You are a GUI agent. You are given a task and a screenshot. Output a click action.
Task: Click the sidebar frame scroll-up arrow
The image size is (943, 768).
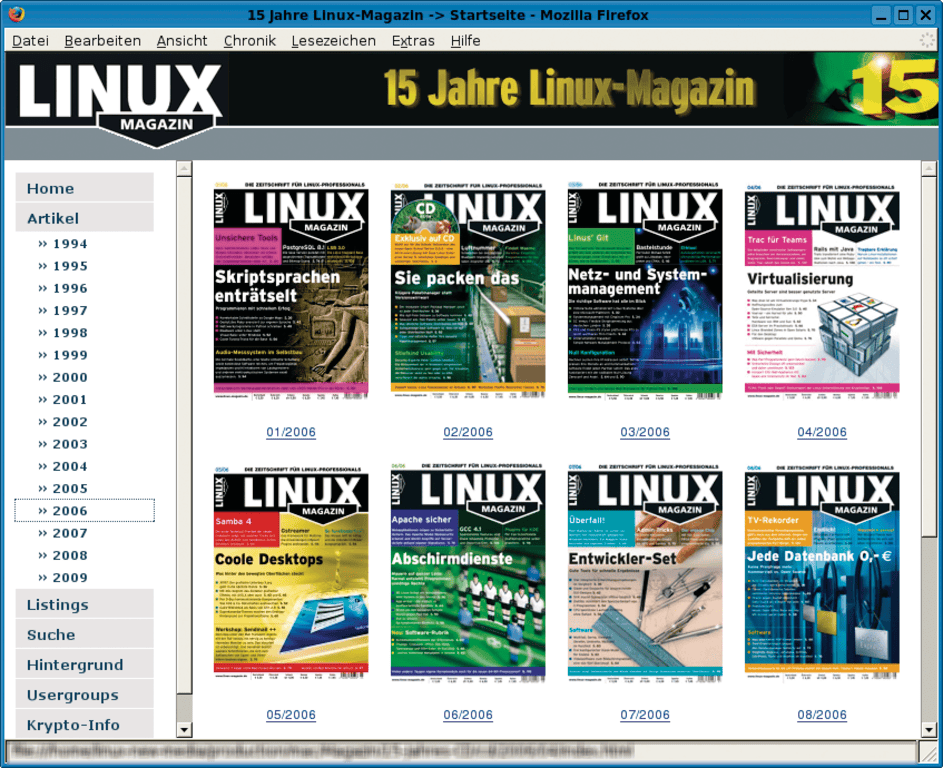coord(184,168)
